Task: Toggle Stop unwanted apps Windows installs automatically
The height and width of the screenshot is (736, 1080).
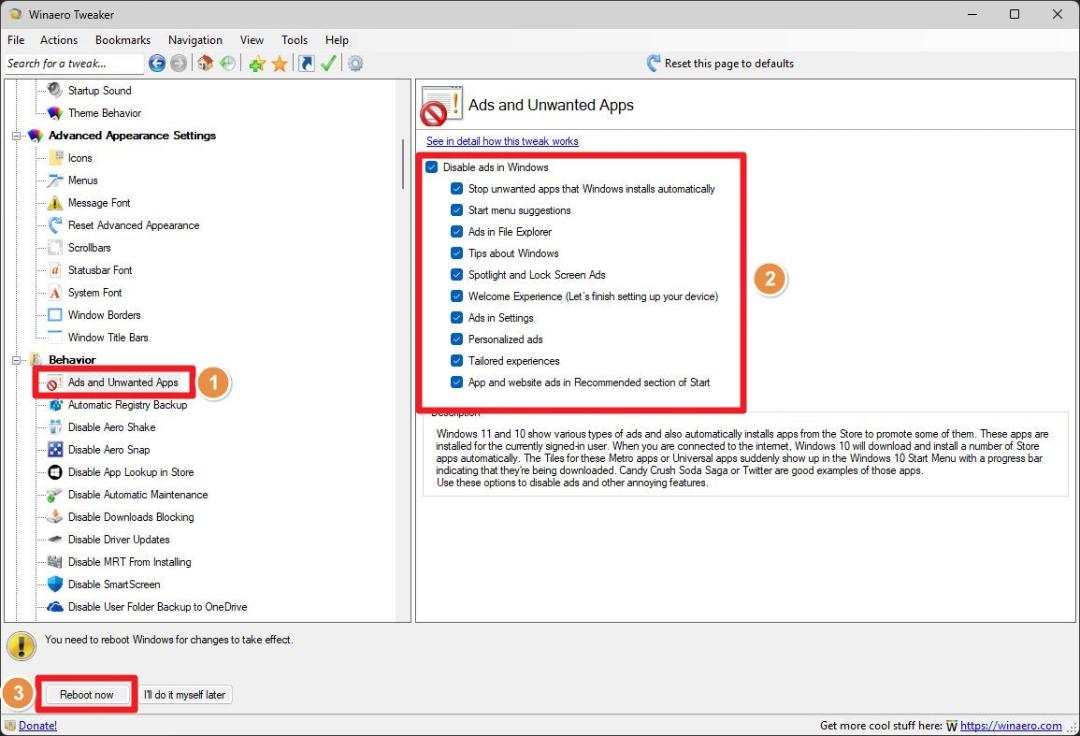Action: (x=457, y=189)
